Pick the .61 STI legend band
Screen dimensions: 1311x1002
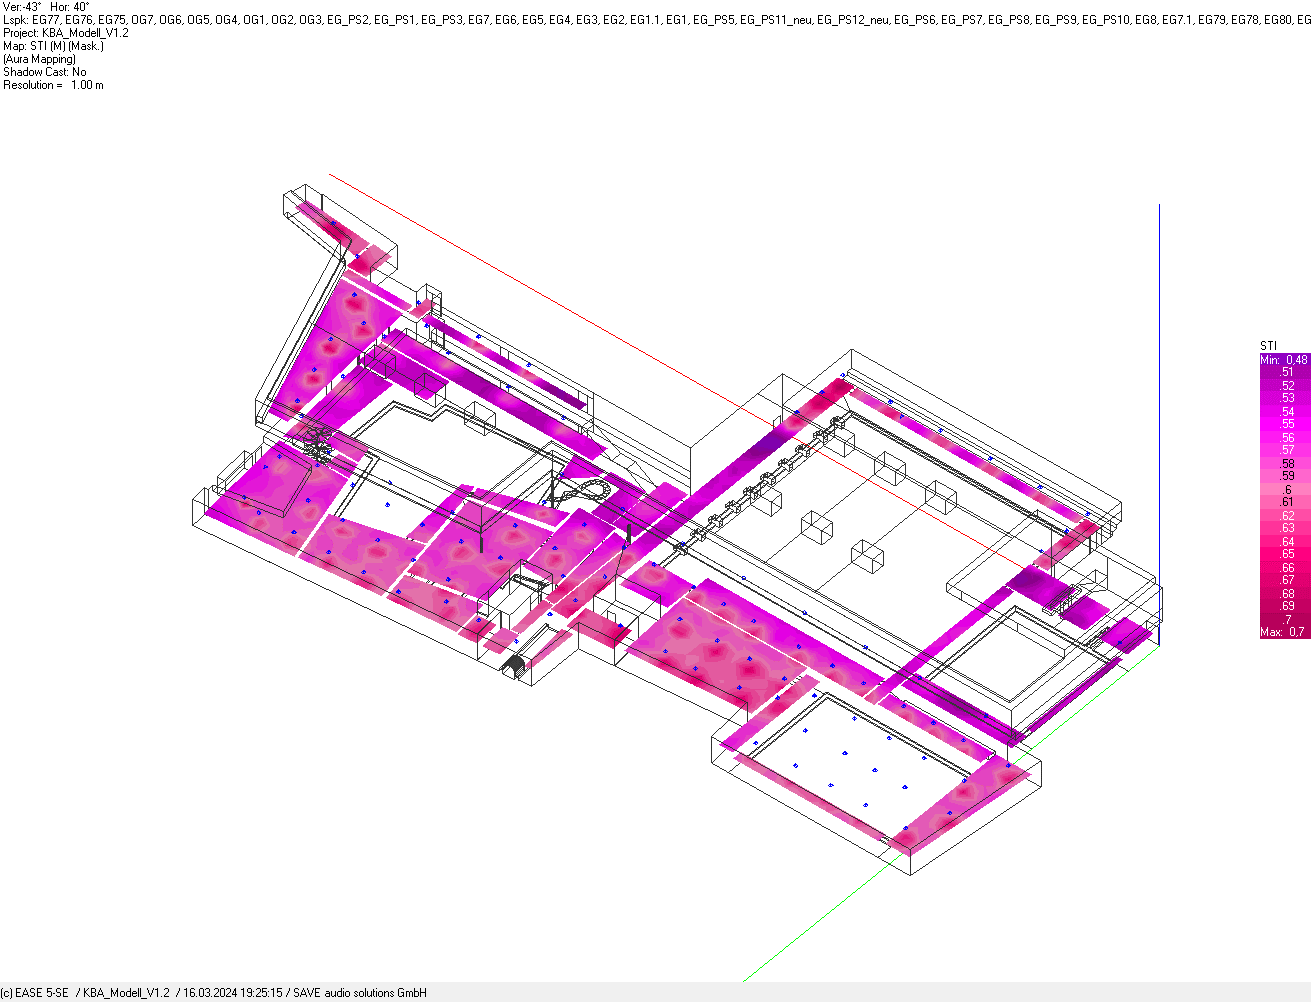(1284, 502)
